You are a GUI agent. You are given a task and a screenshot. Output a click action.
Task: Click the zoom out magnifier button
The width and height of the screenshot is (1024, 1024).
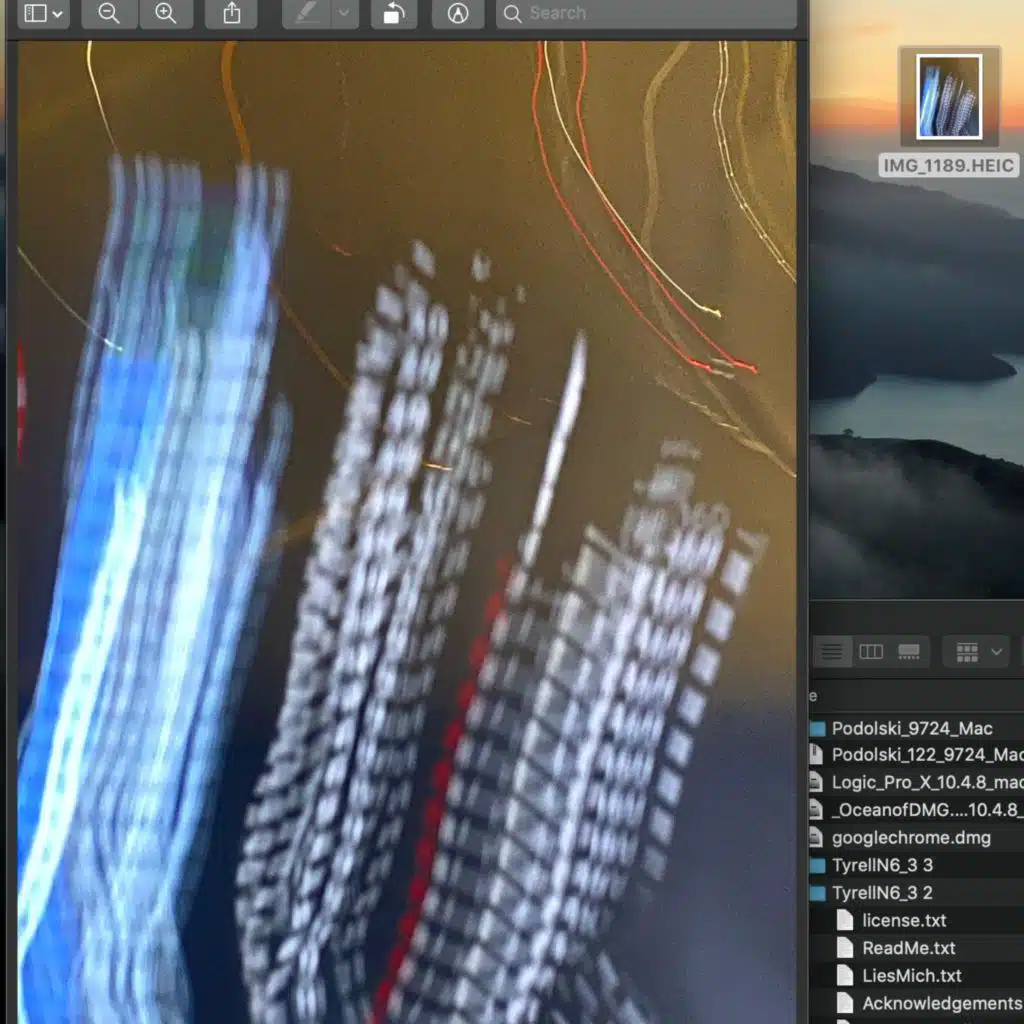coord(108,14)
